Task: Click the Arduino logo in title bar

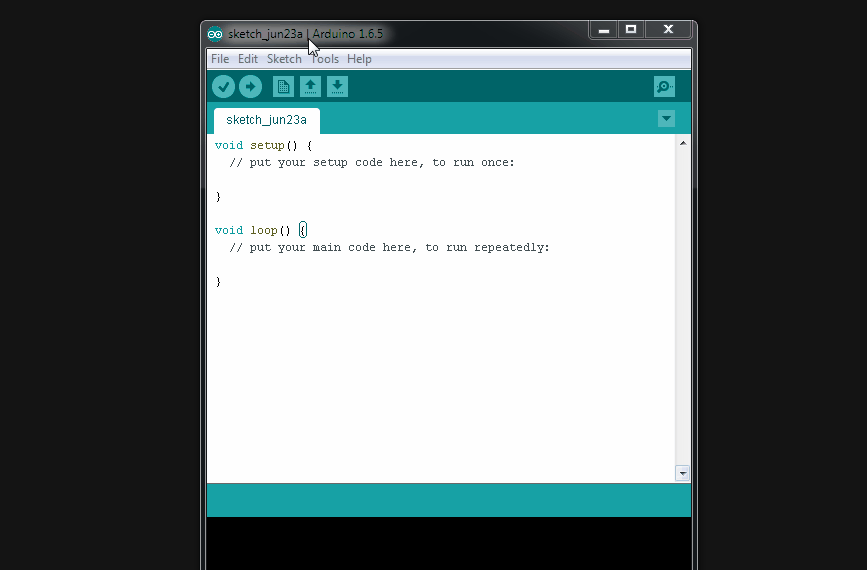Action: point(215,34)
